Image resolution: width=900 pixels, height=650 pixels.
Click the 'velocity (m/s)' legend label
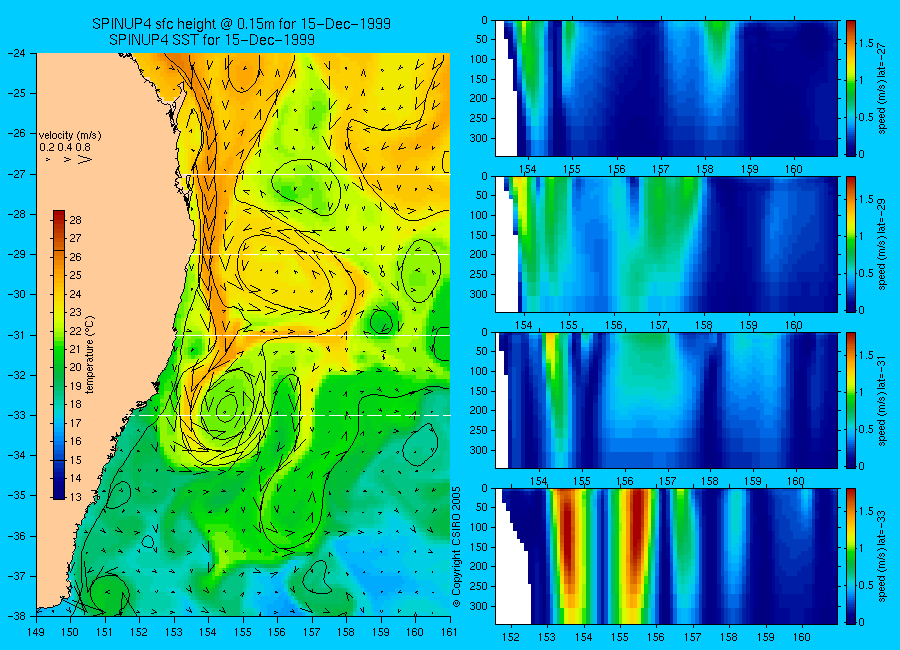pyautogui.click(x=70, y=136)
